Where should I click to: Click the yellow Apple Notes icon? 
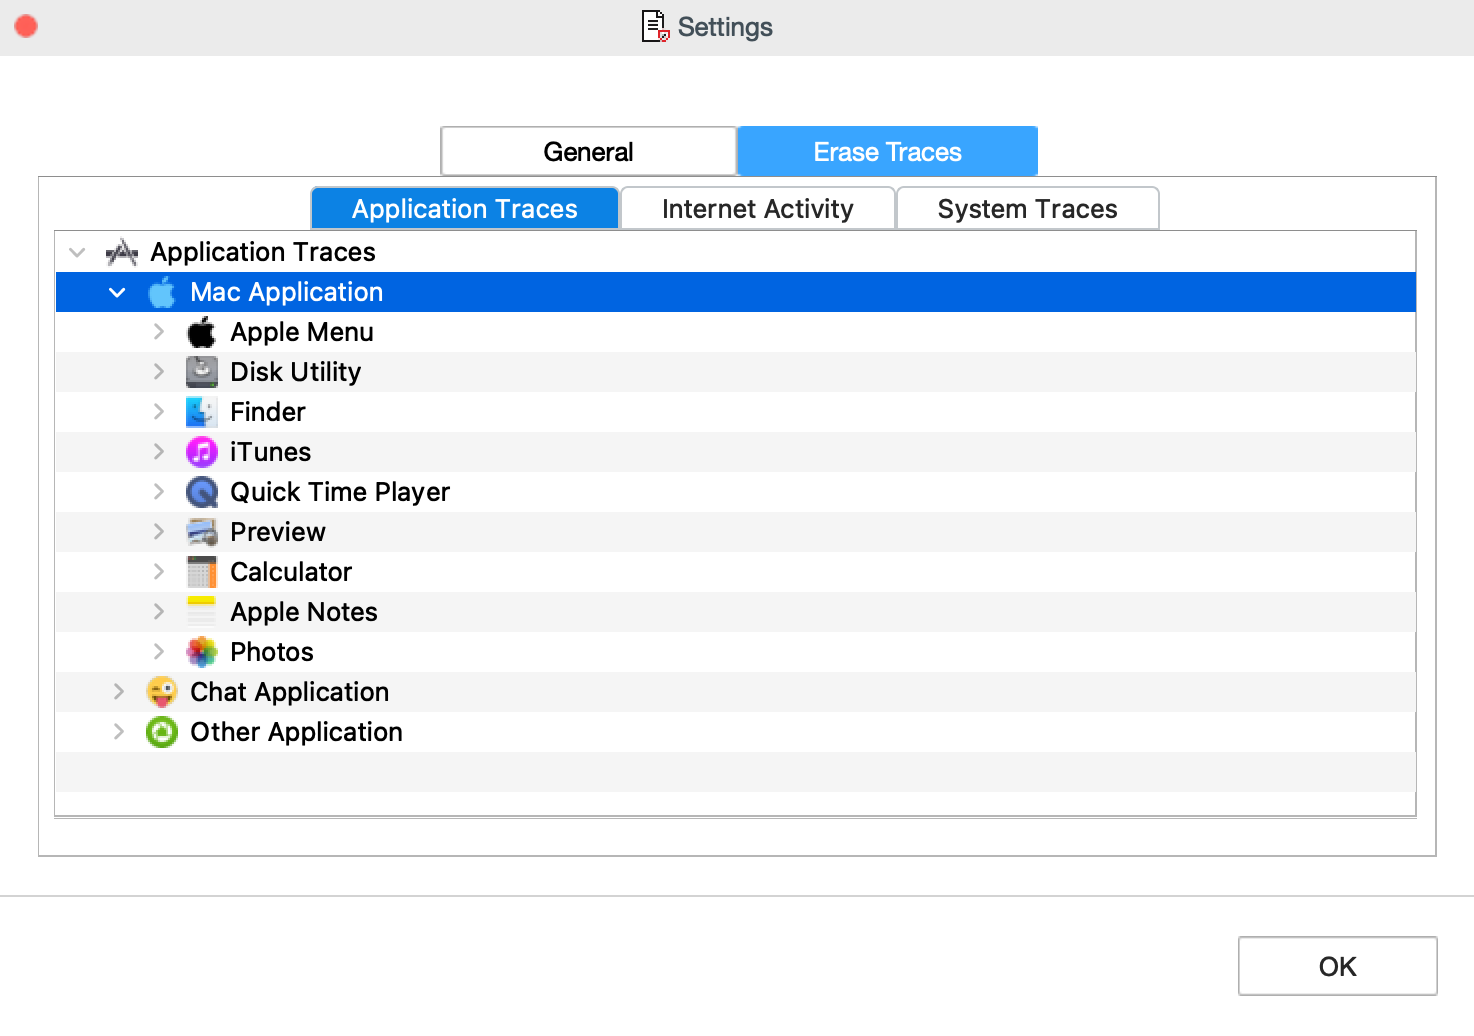pos(202,612)
